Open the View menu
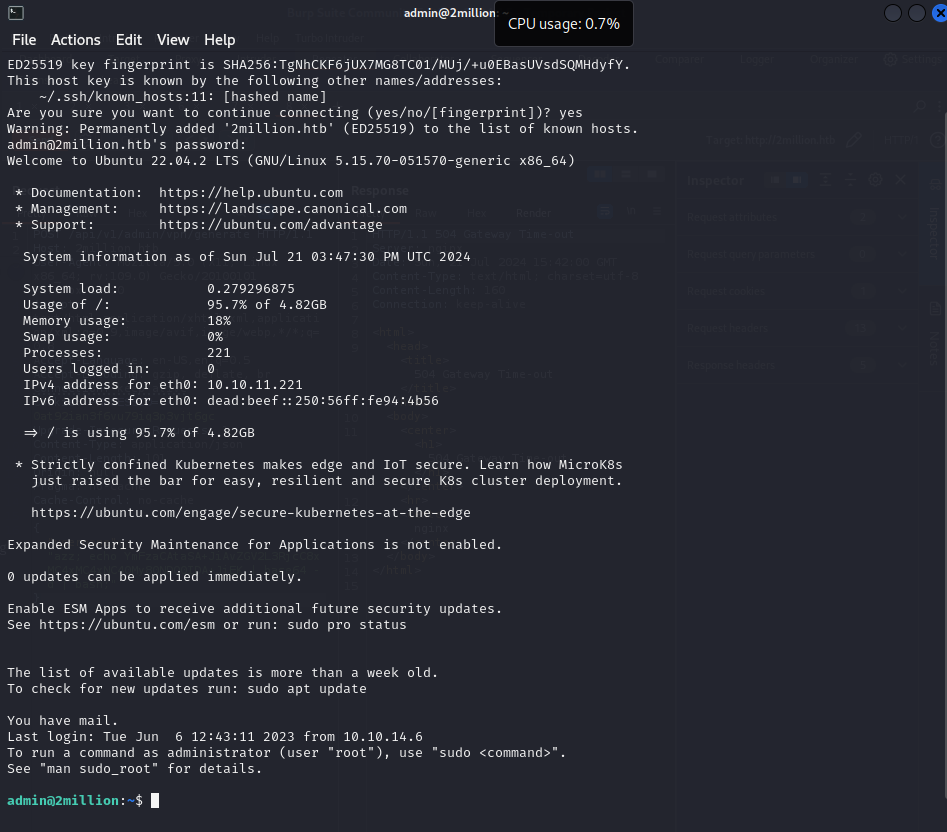The height and width of the screenshot is (832, 947). click(x=173, y=40)
